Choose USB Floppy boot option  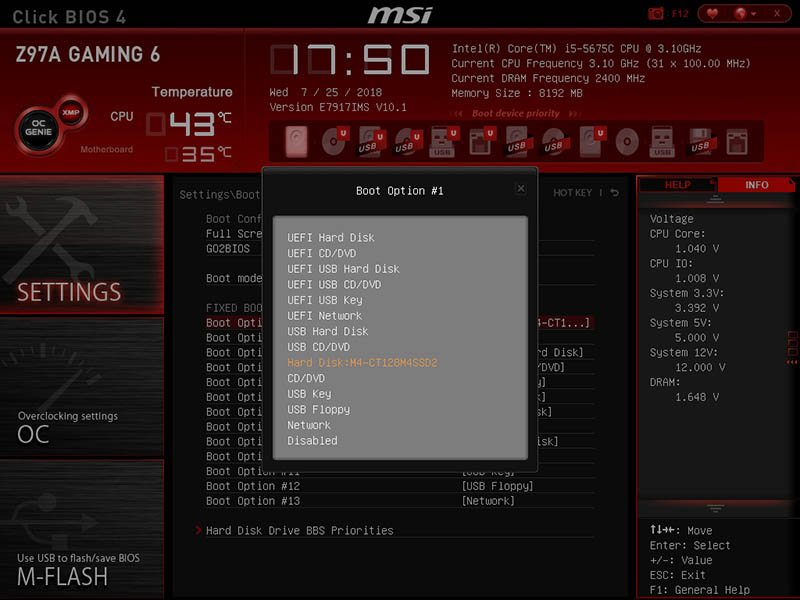pos(318,410)
